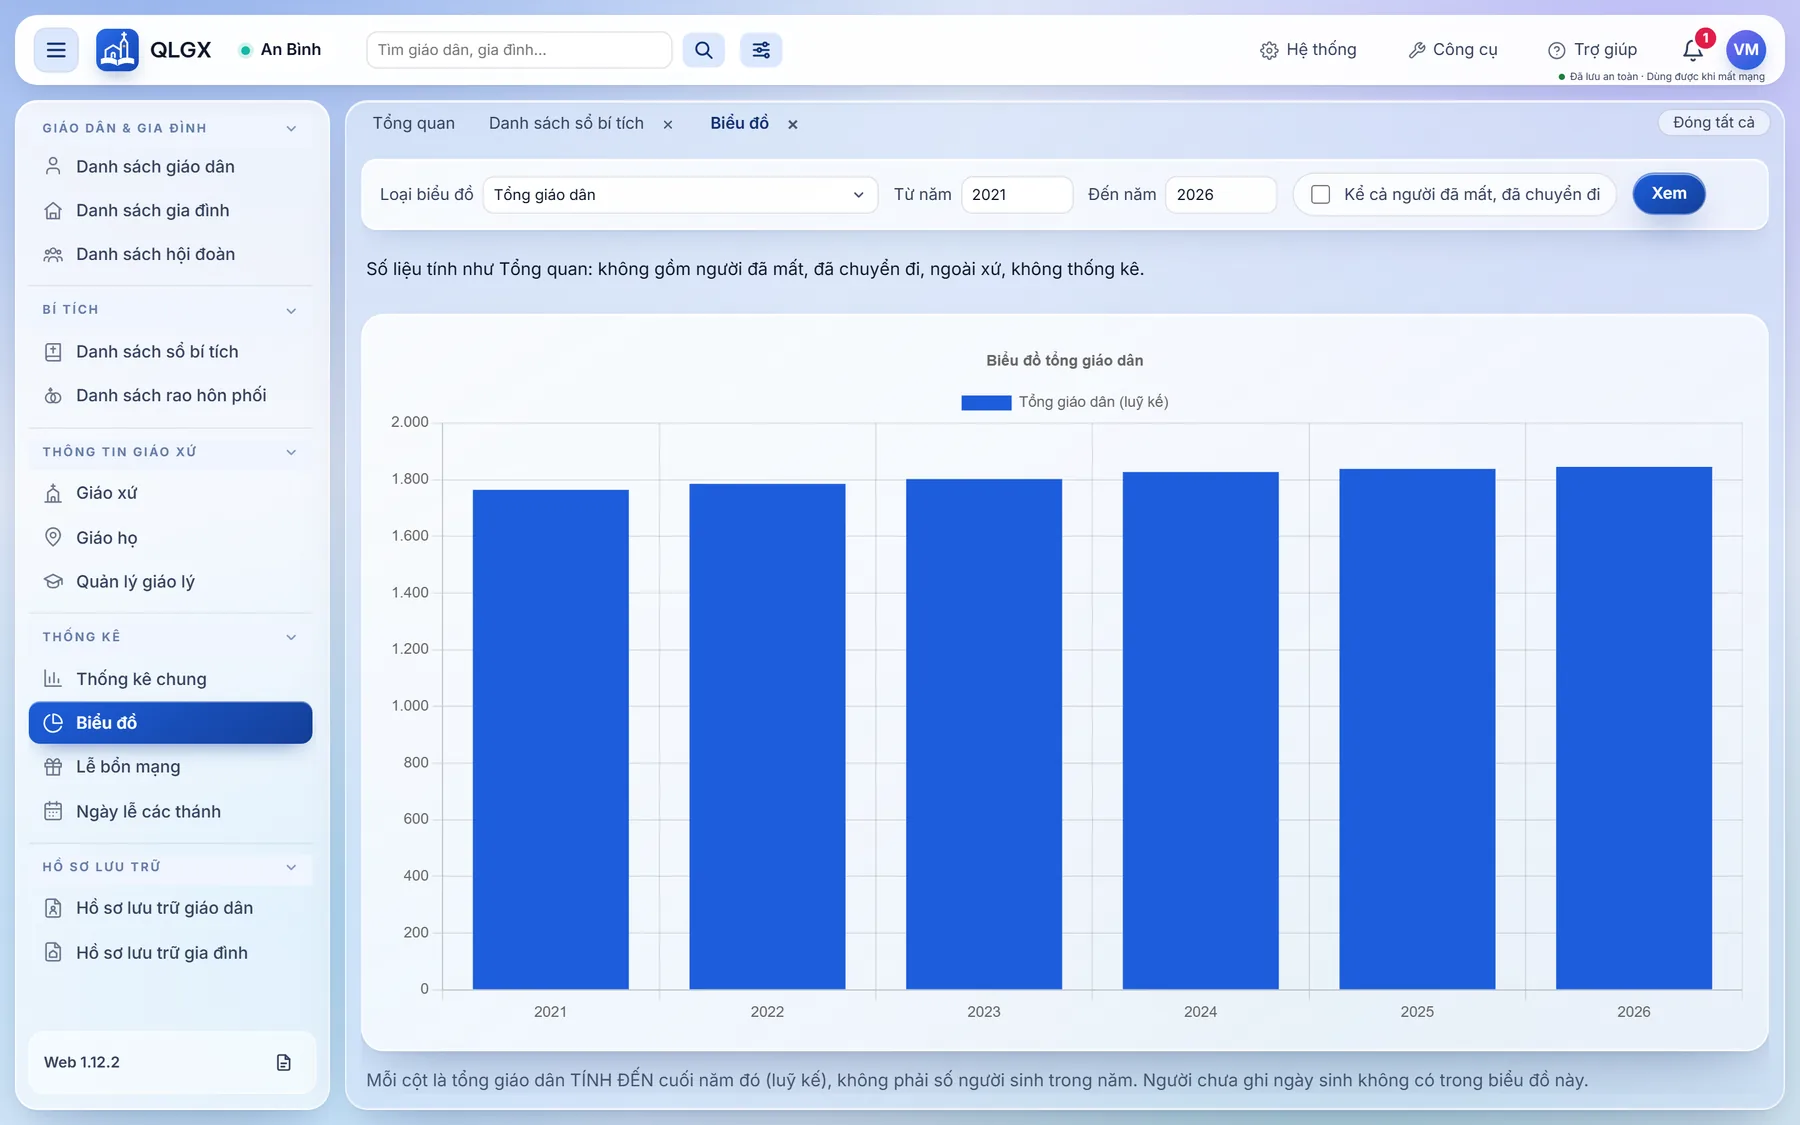Open the advanced filter sliders icon

click(761, 50)
